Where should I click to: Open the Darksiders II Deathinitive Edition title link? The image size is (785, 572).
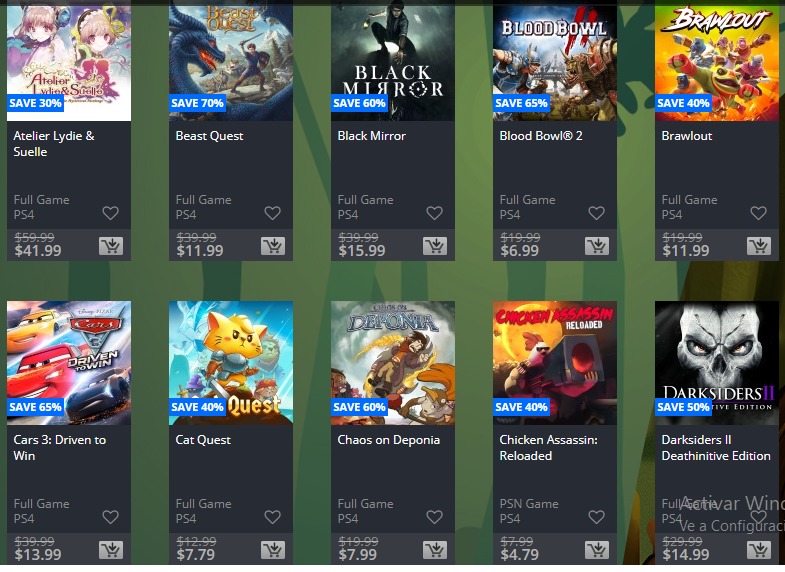[x=716, y=448]
